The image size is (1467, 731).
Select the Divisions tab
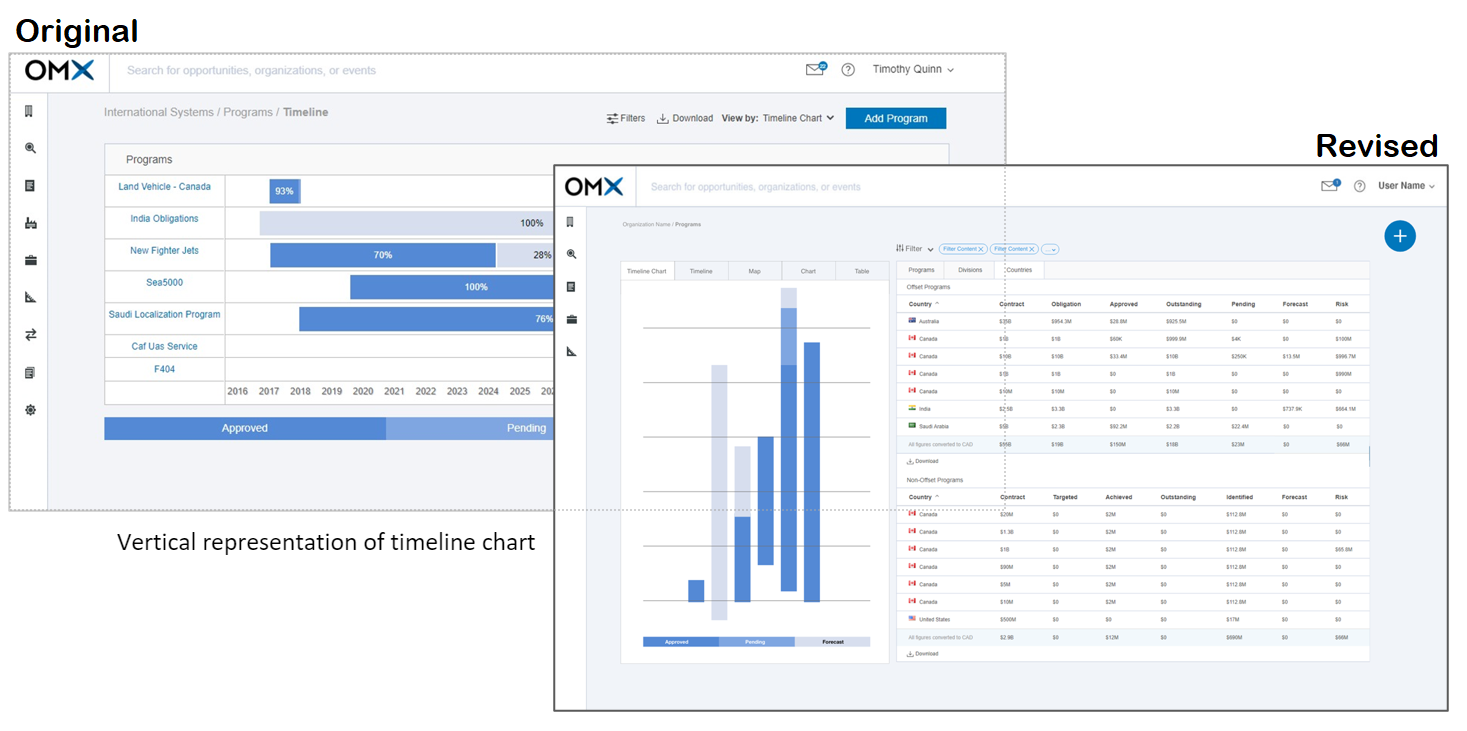click(969, 270)
